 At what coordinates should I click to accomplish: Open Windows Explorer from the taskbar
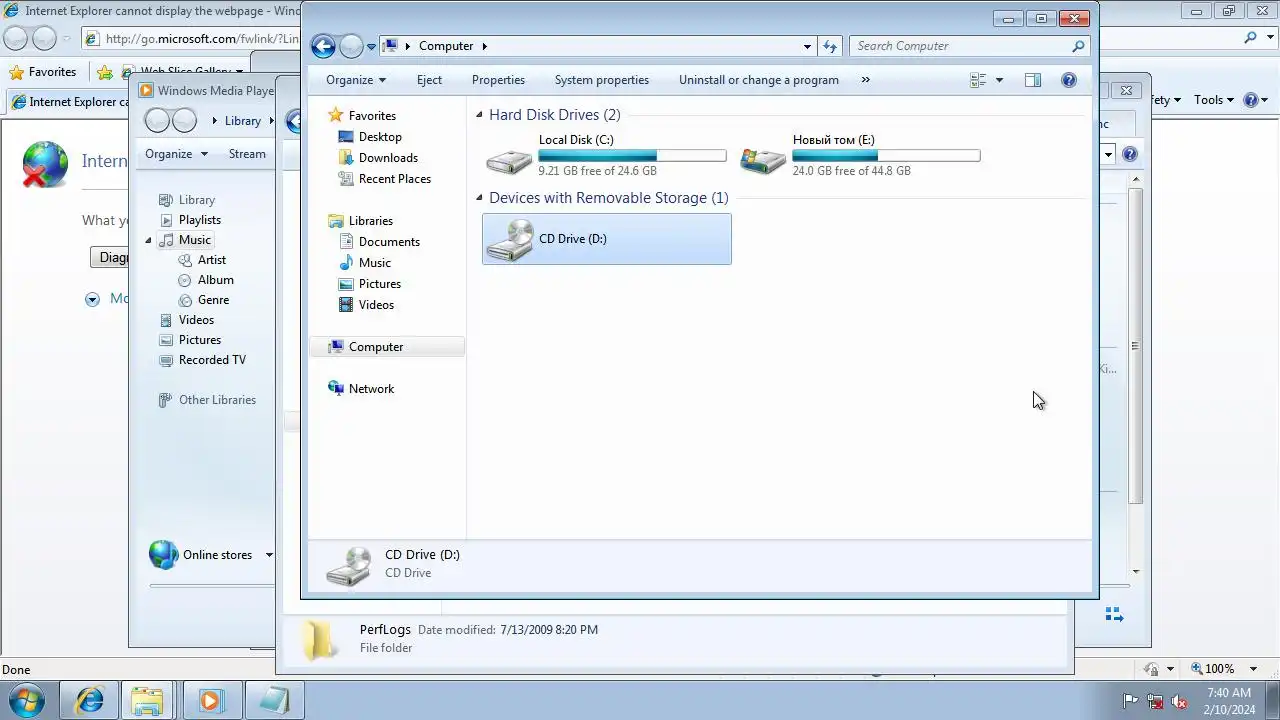click(148, 701)
